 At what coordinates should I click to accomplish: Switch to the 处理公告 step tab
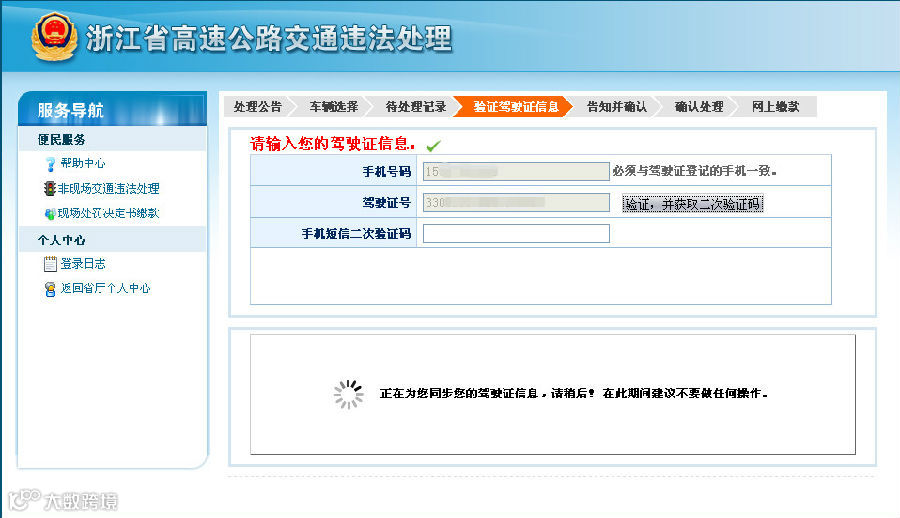click(x=258, y=107)
